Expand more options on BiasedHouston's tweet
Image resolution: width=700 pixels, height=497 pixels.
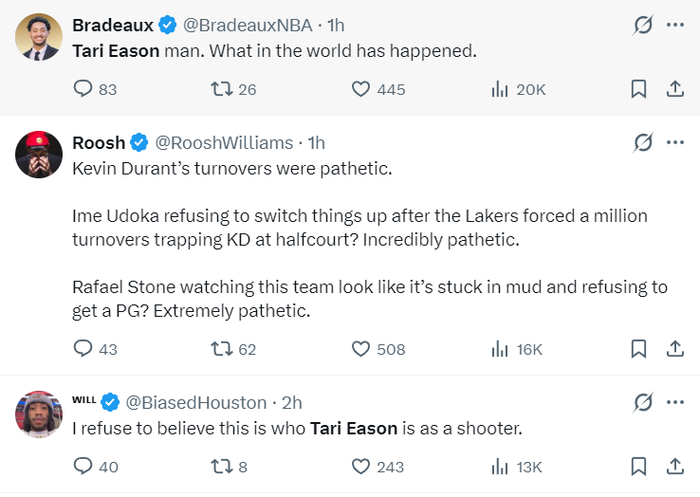coord(675,403)
